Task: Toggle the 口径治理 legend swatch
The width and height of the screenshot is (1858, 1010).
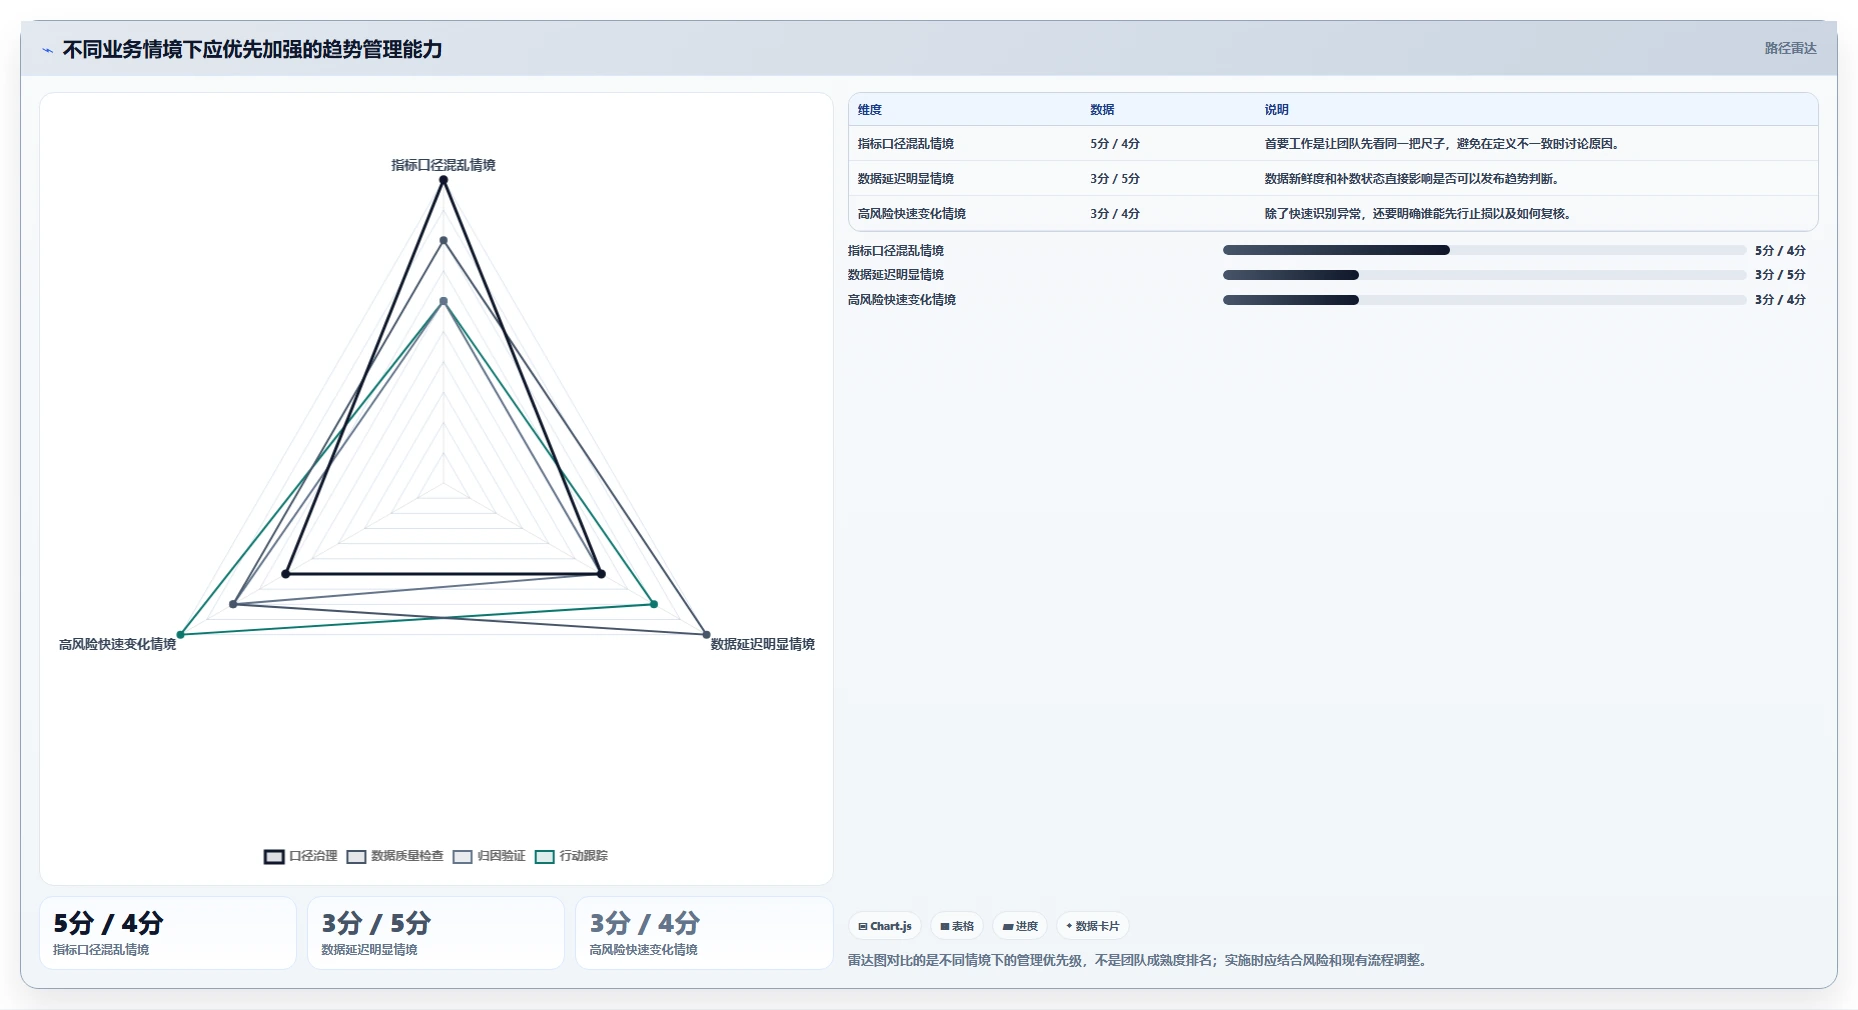Action: pos(274,857)
